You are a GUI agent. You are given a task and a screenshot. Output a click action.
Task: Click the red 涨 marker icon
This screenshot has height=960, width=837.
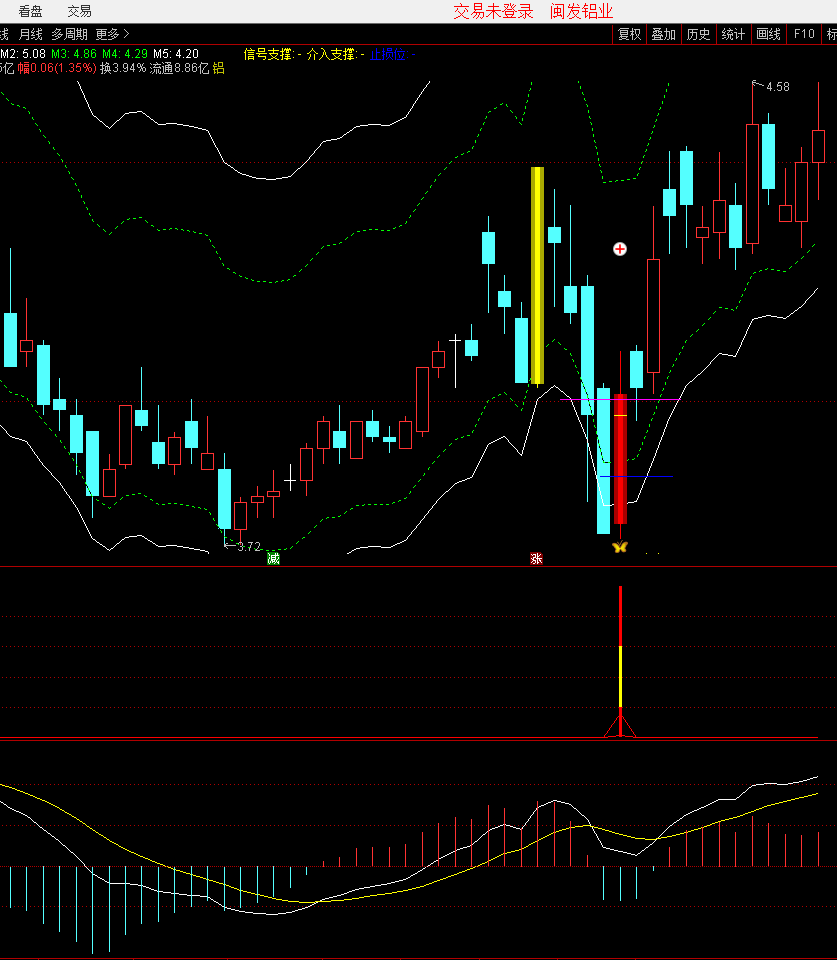(537, 558)
